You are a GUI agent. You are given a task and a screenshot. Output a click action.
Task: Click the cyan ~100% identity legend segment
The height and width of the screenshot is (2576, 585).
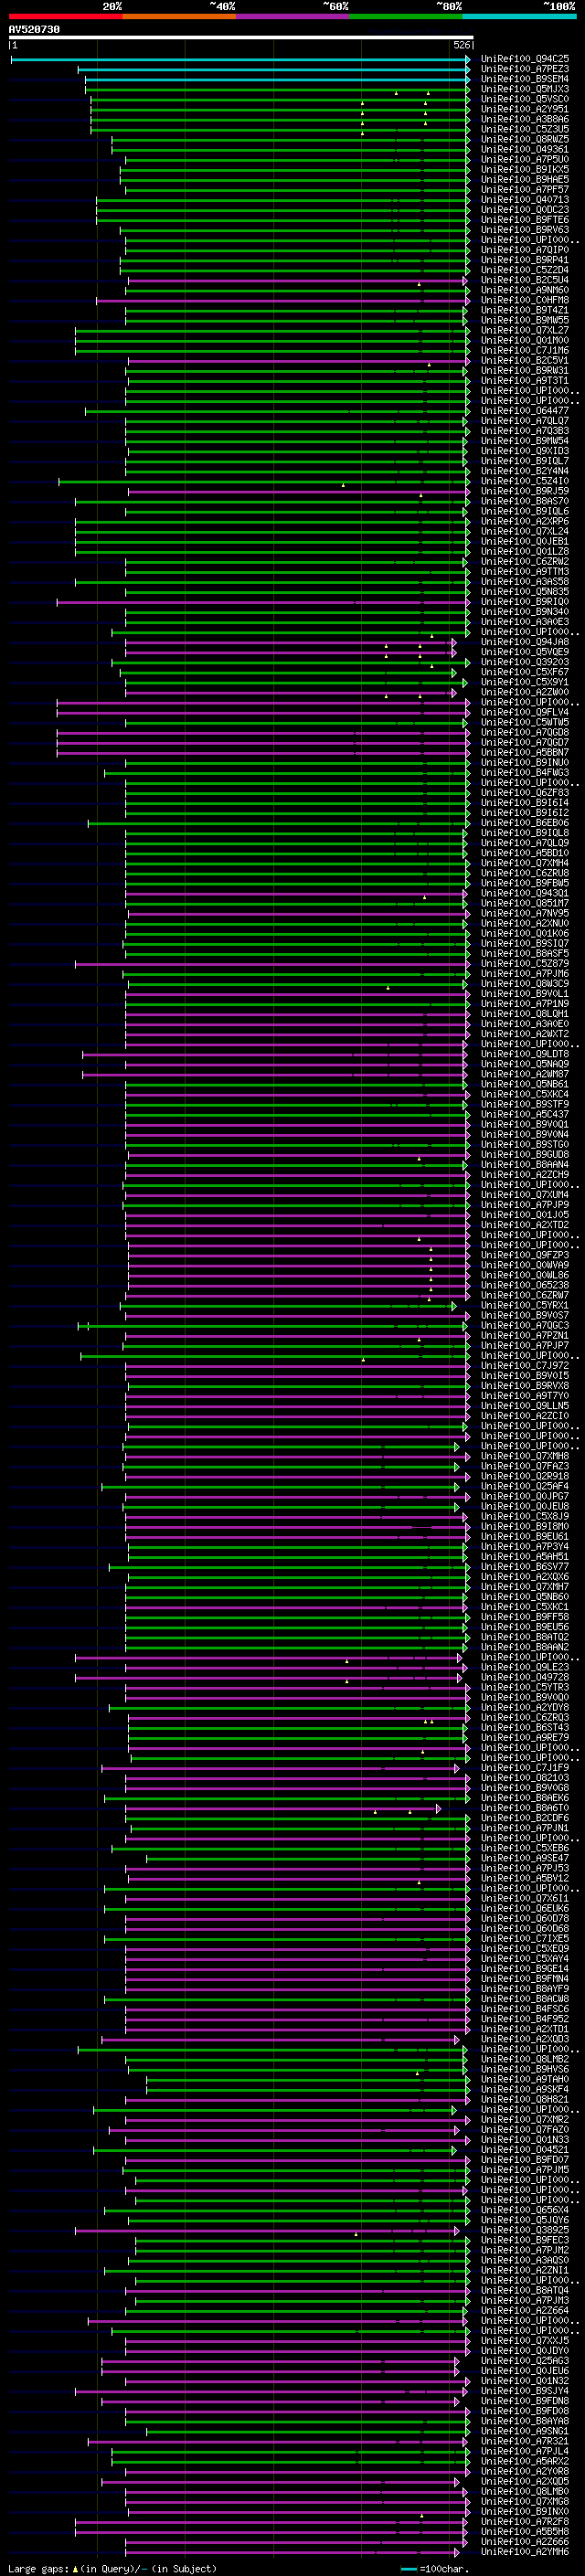(520, 16)
